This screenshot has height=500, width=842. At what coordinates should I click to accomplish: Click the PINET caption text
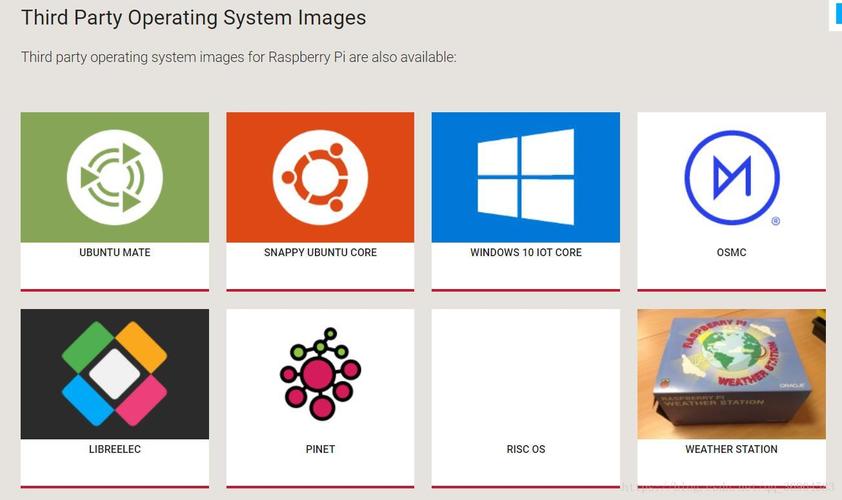pos(320,450)
